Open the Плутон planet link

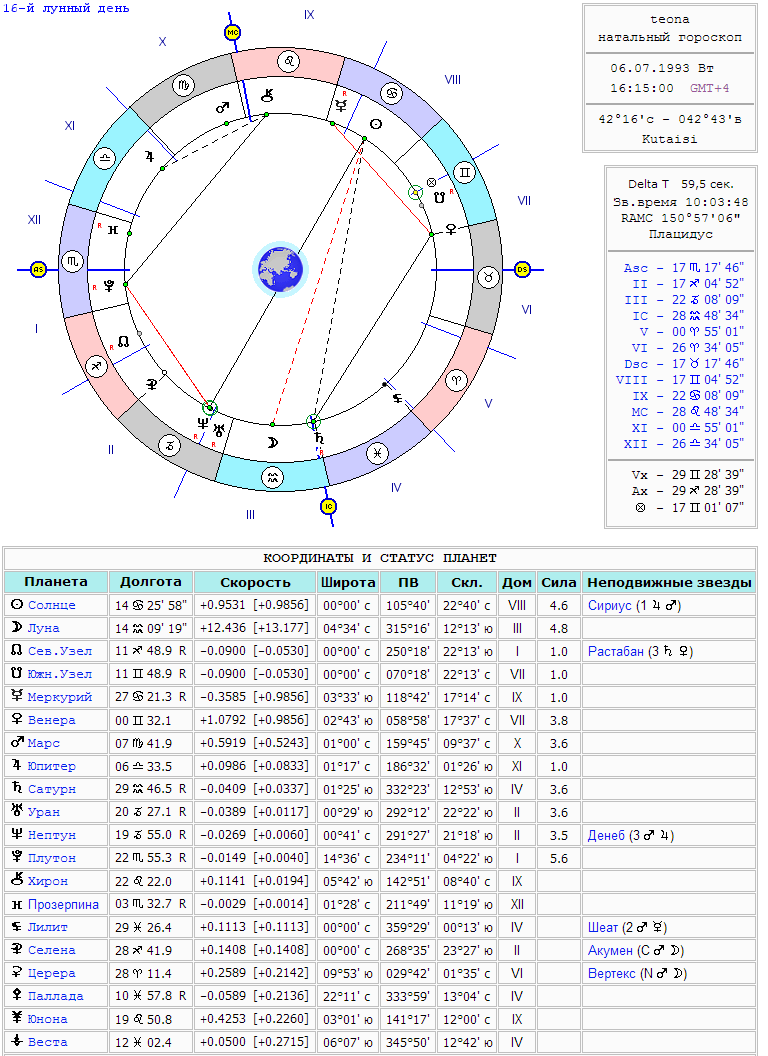(x=51, y=858)
